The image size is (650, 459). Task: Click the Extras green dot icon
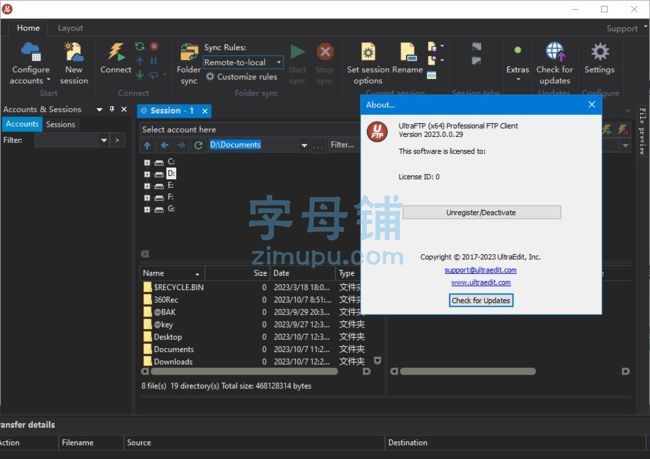[517, 50]
